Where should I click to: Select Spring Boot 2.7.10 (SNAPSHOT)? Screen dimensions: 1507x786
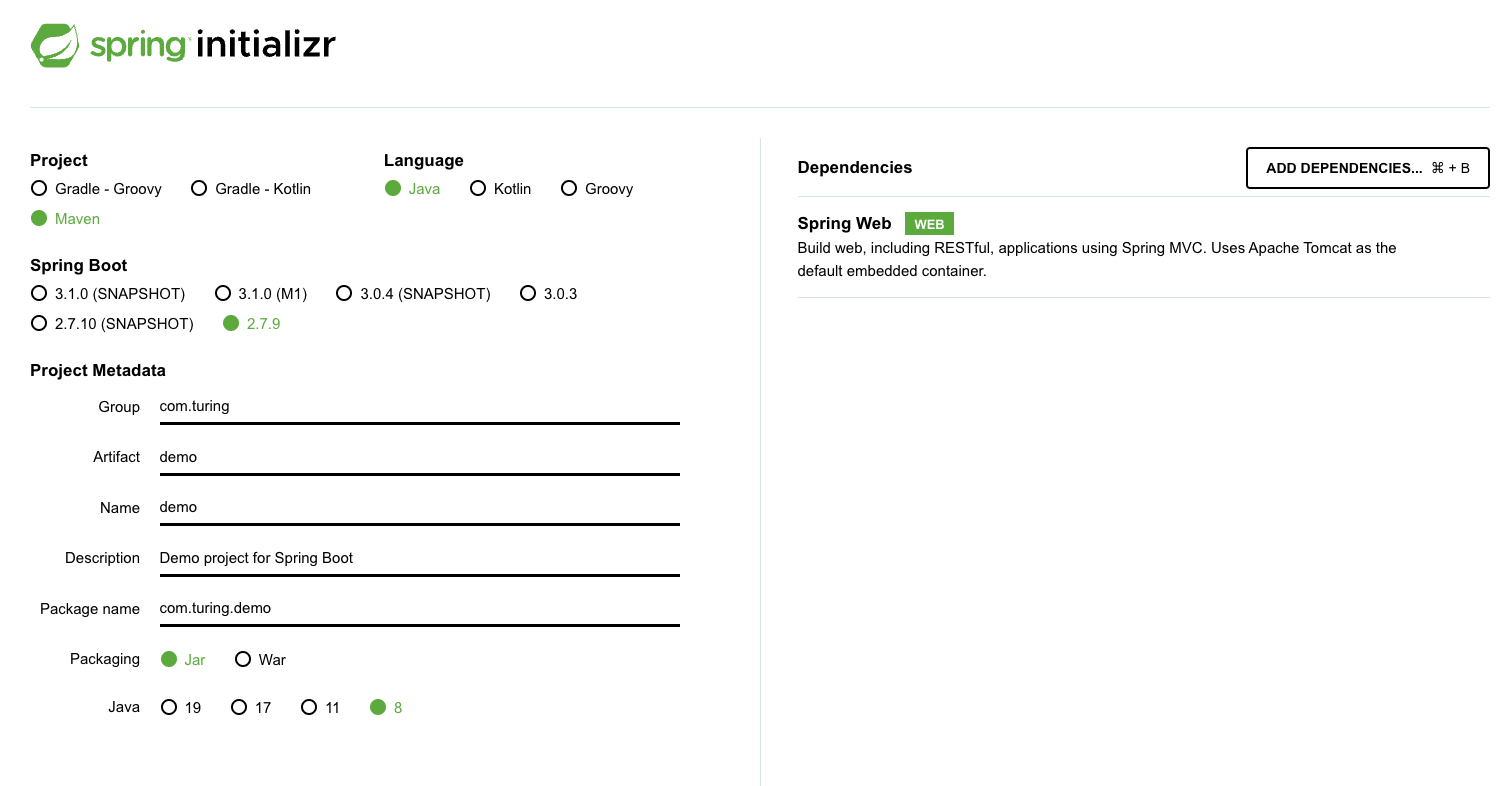(112, 323)
